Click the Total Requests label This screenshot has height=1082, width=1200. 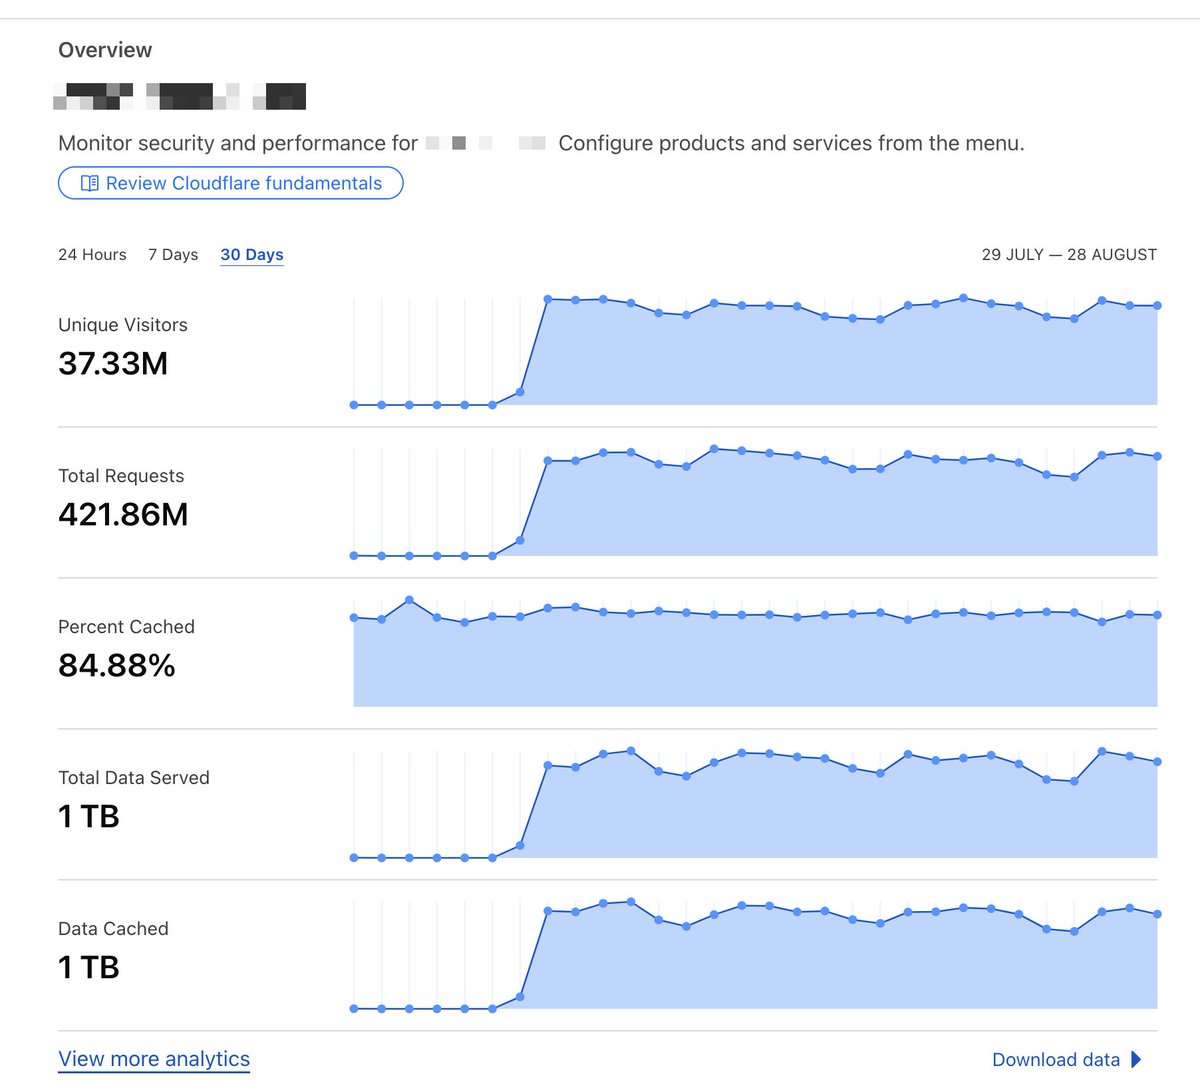tap(121, 476)
